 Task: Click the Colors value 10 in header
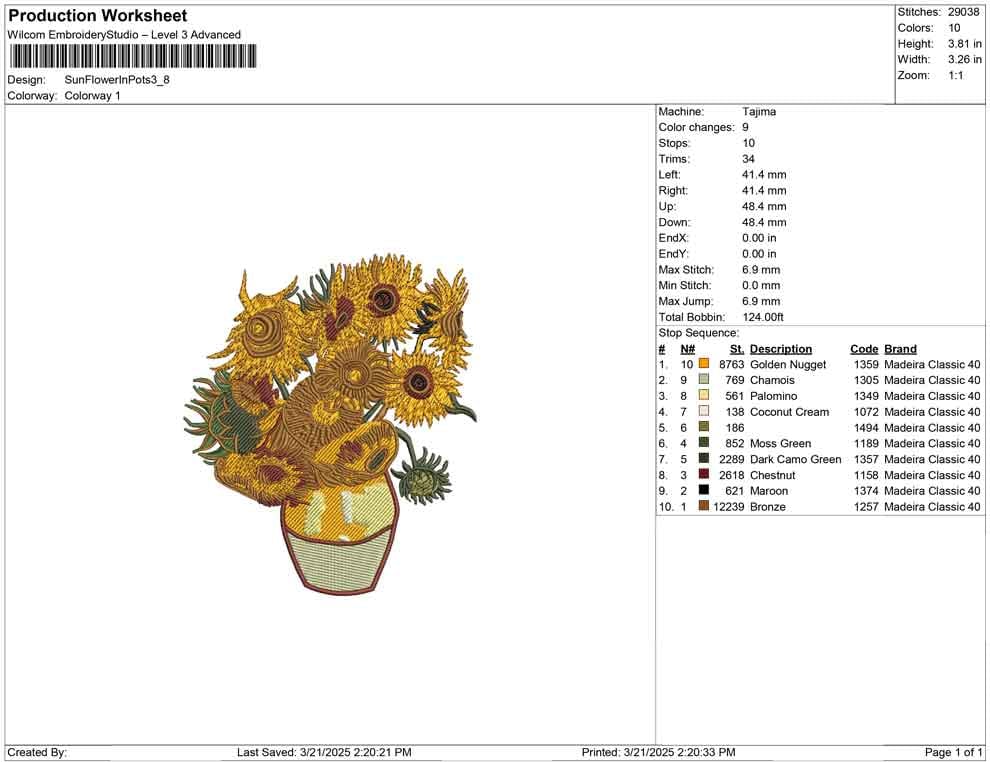point(954,28)
